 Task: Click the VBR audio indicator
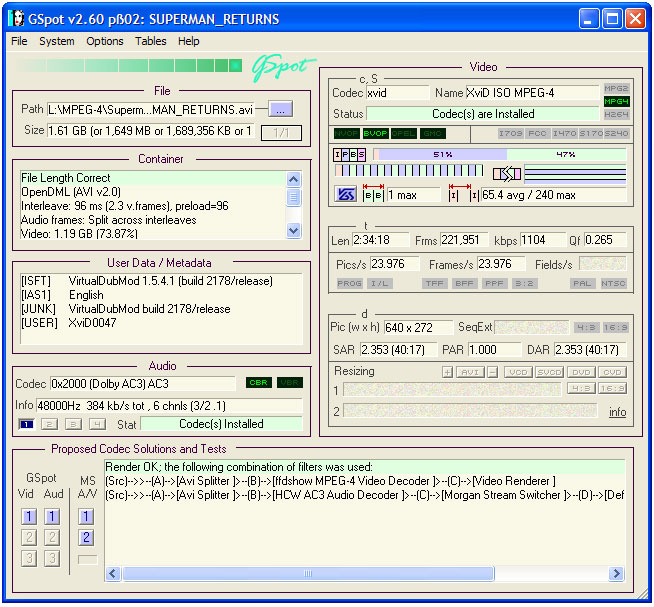point(290,383)
